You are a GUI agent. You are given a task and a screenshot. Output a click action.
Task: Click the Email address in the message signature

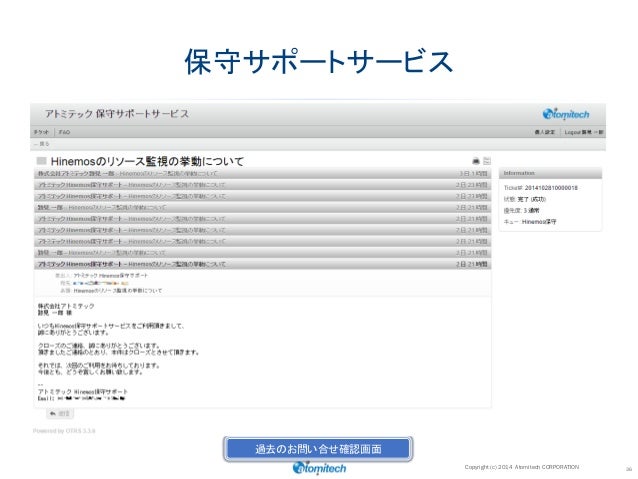(x=91, y=398)
